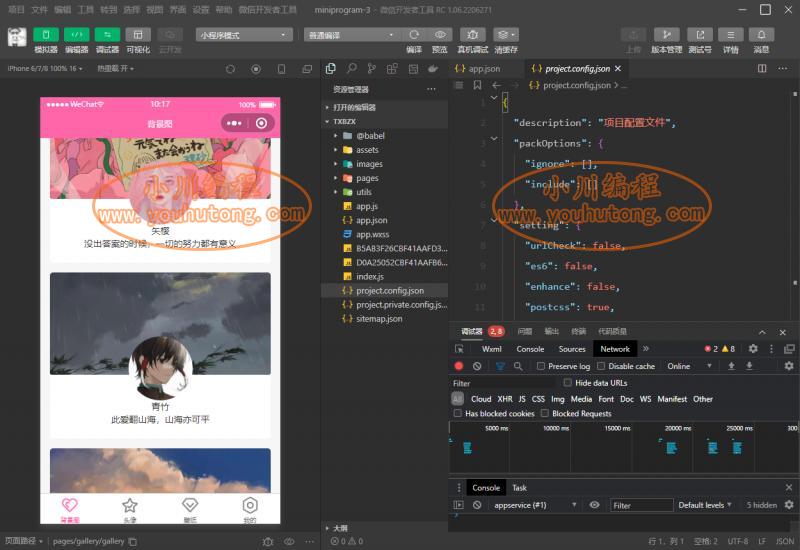Viewport: 800px width, 550px height.
Task: Click the mini program capsule menu dots
Action: (x=234, y=123)
